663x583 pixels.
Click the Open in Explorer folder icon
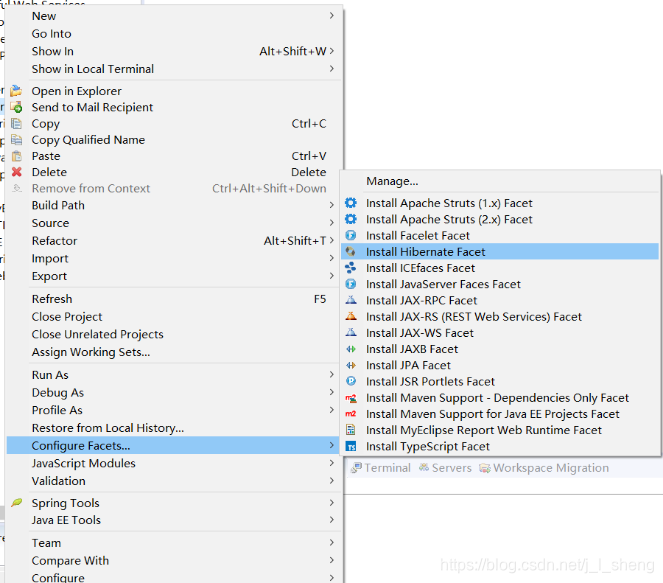pyautogui.click(x=16, y=91)
